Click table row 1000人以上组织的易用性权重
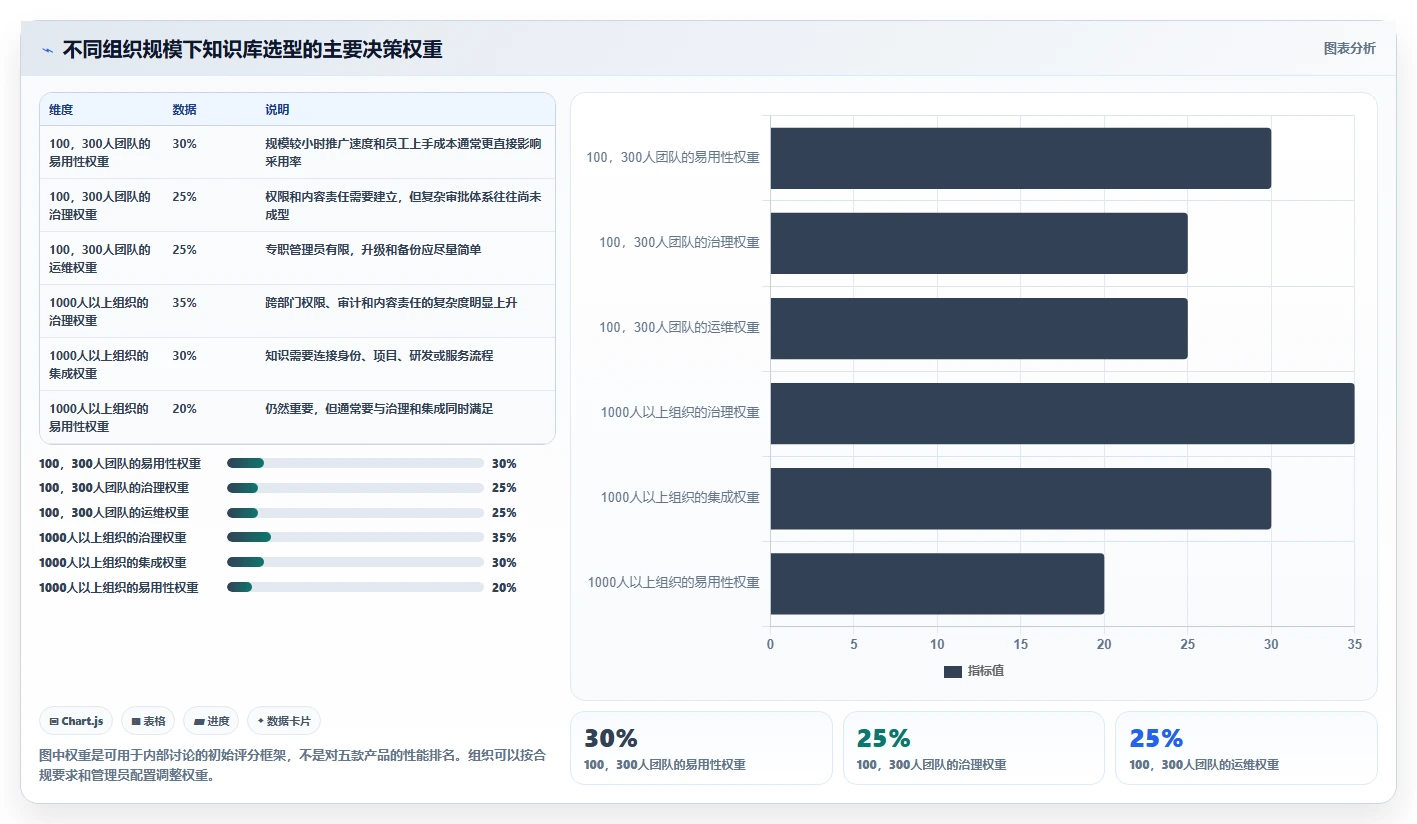This screenshot has height=824, width=1417. [x=297, y=417]
